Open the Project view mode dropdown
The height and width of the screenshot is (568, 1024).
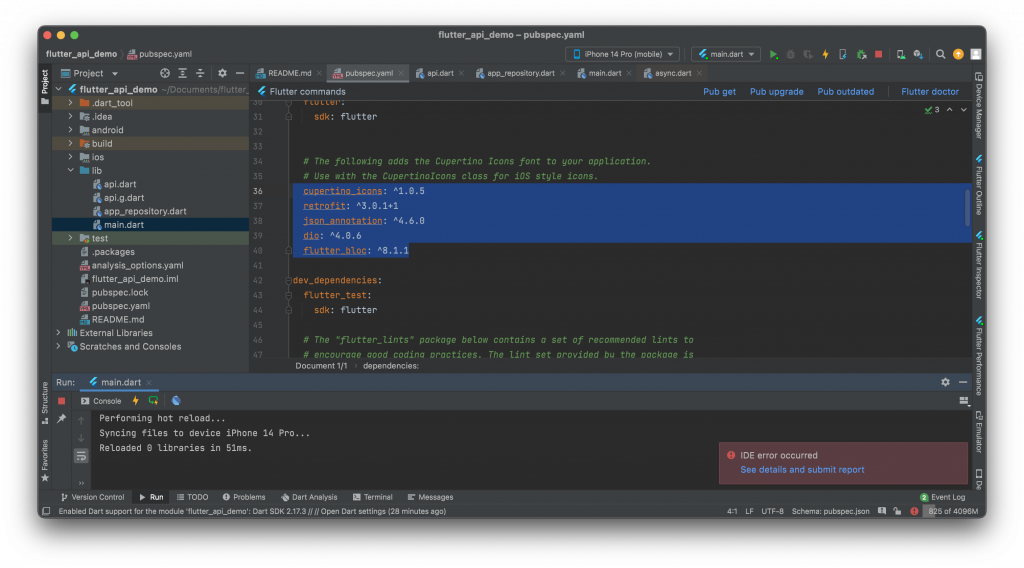pyautogui.click(x=89, y=73)
